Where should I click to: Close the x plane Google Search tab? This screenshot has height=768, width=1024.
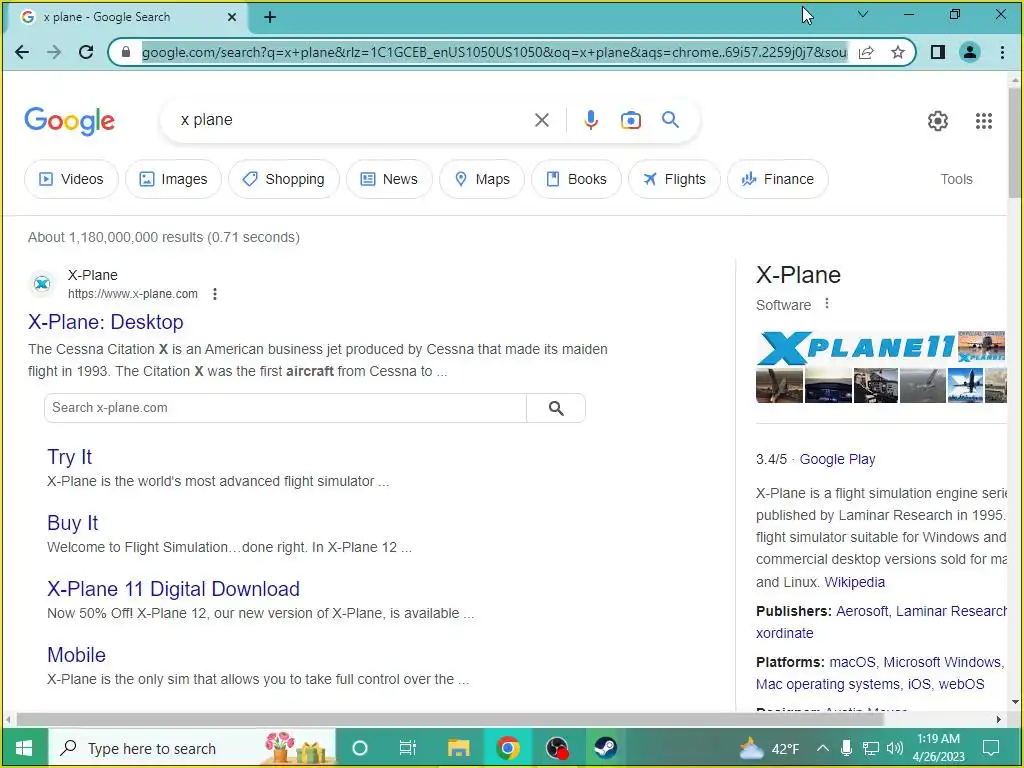[232, 18]
